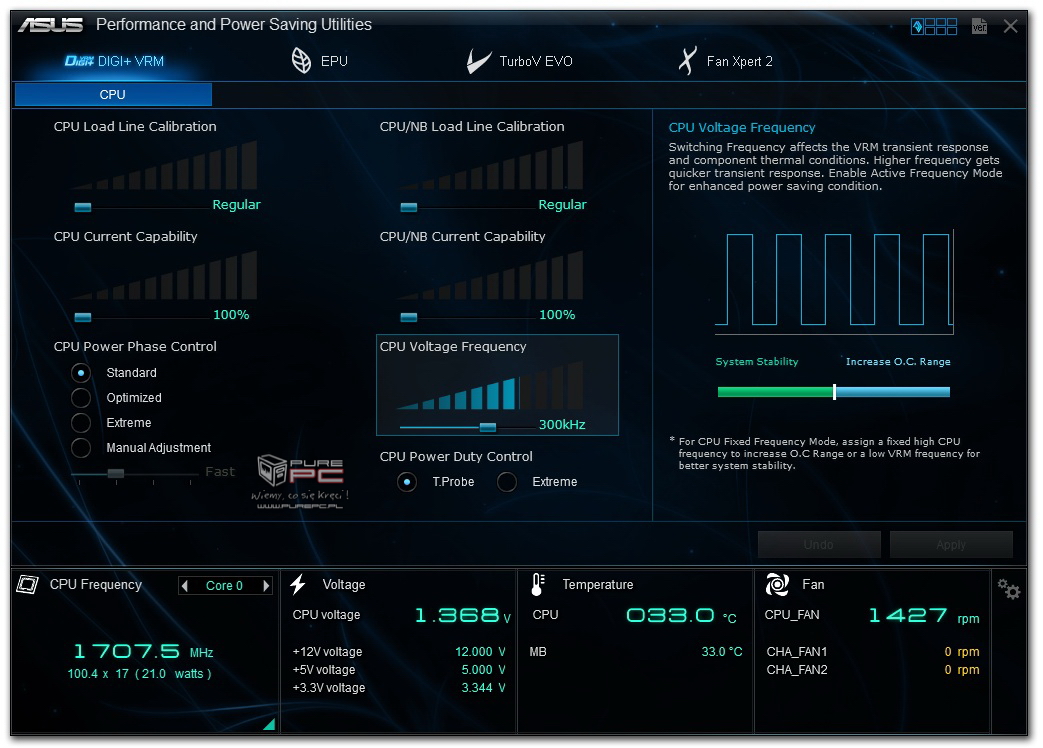Choose Extreme under CPU Power Duty Control

click(507, 481)
